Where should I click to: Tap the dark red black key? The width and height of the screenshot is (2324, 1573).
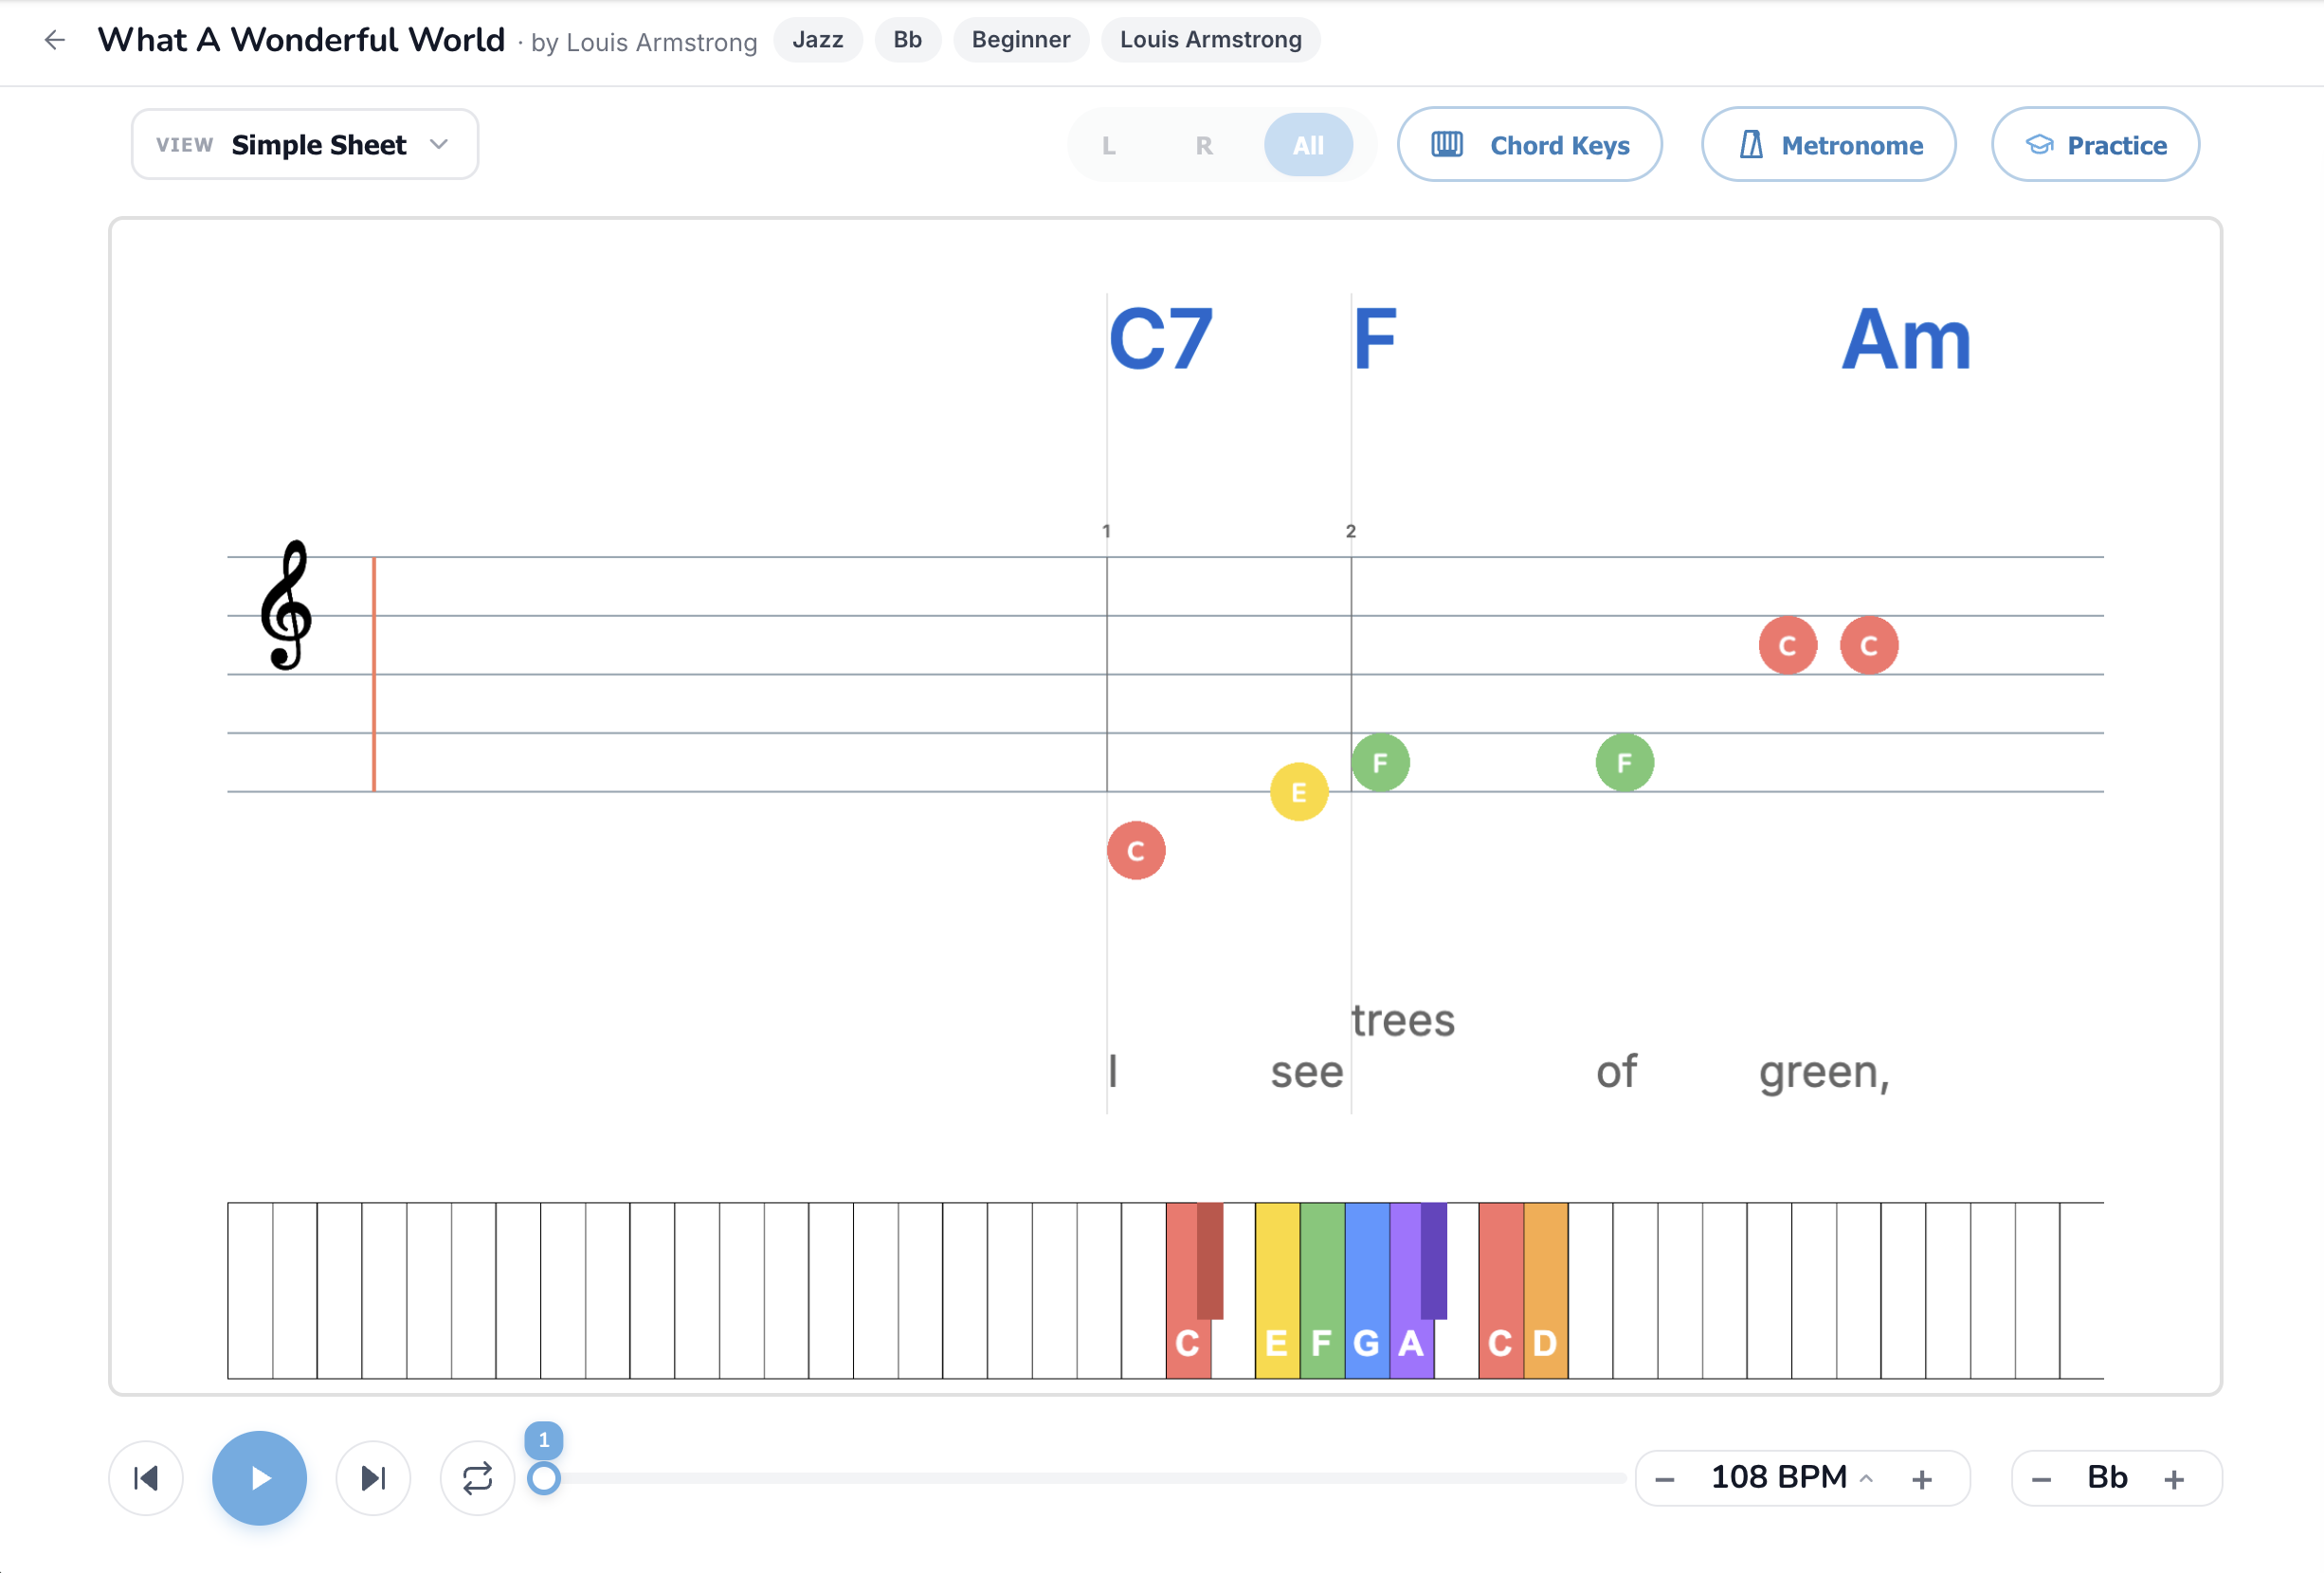click(x=1210, y=1260)
